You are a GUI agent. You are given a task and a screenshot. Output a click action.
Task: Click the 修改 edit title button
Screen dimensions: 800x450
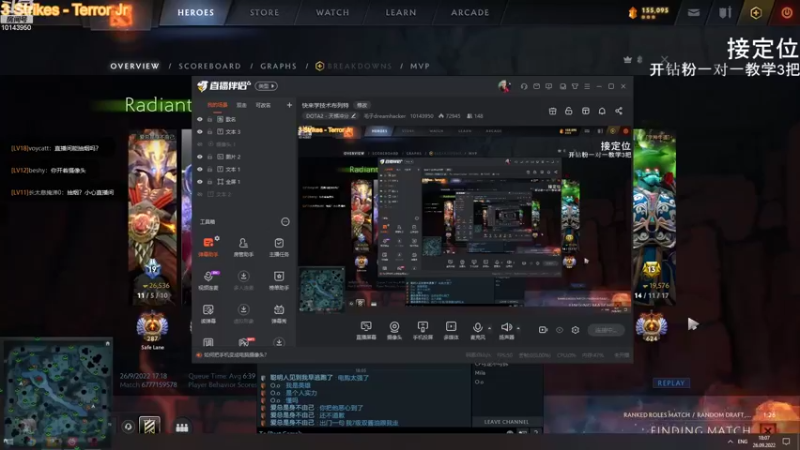(362, 105)
